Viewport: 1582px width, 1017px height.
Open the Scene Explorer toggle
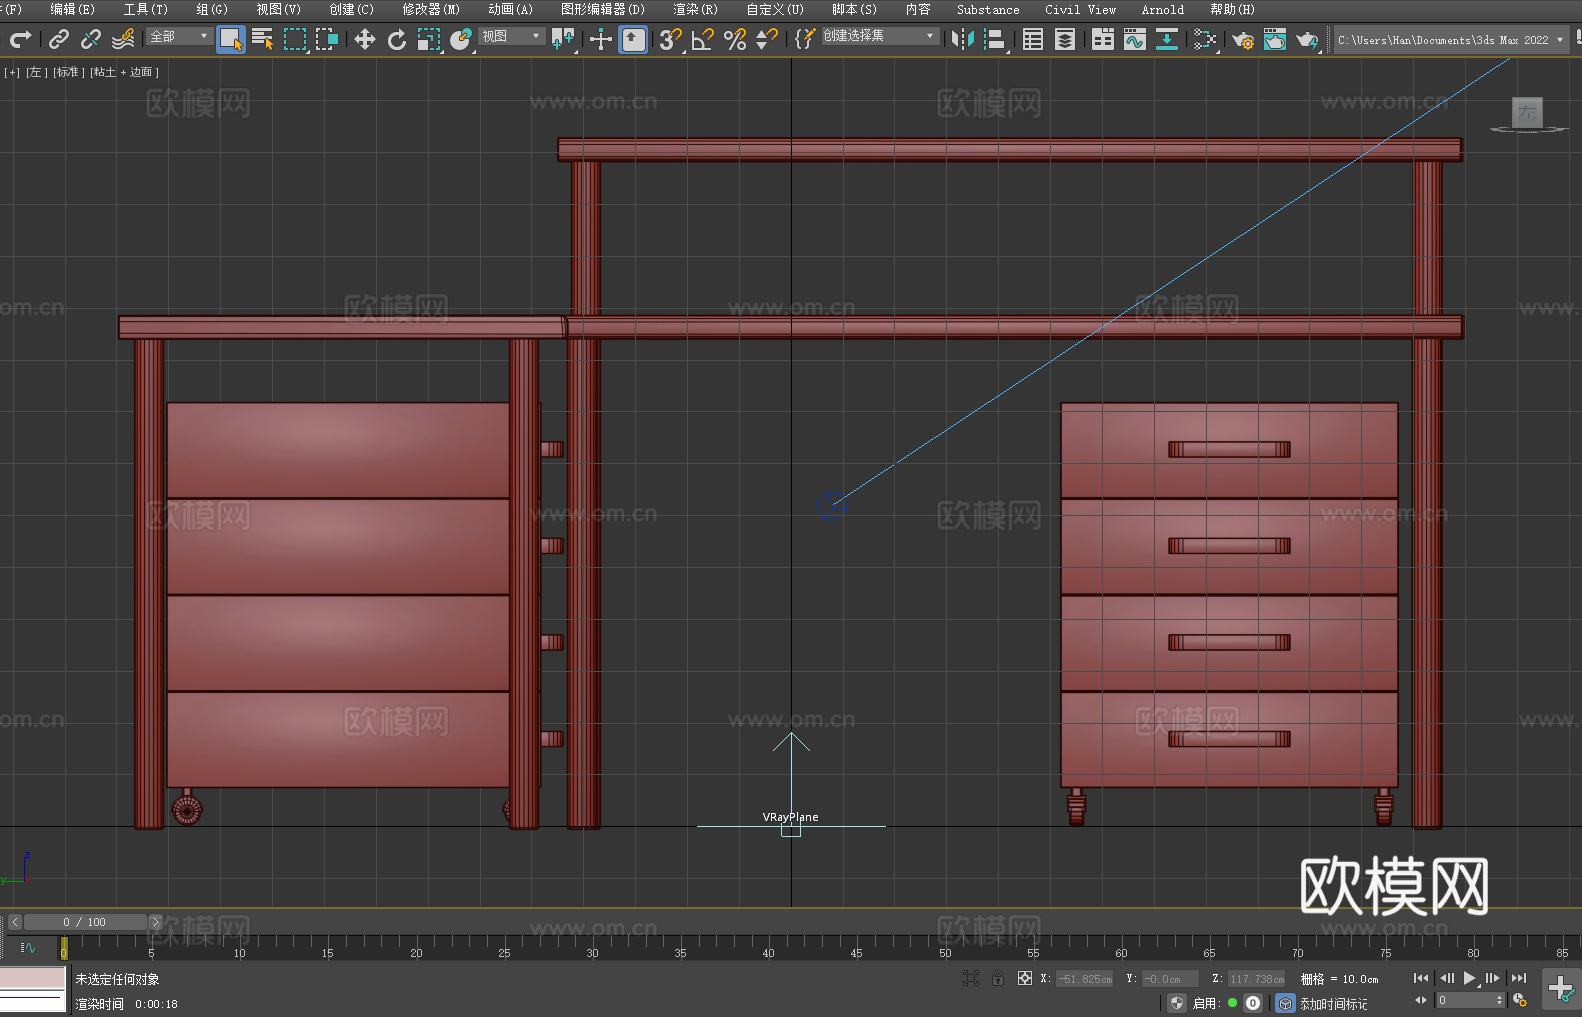(1033, 39)
